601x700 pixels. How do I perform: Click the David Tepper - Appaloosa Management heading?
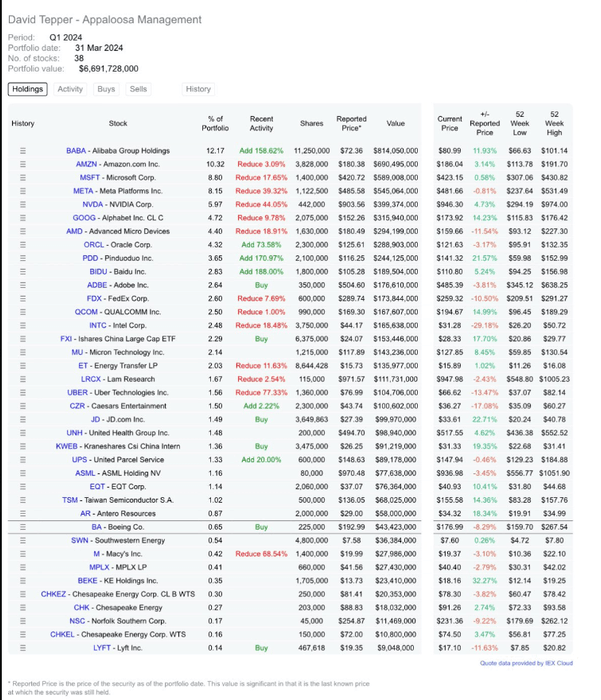[x=105, y=20]
